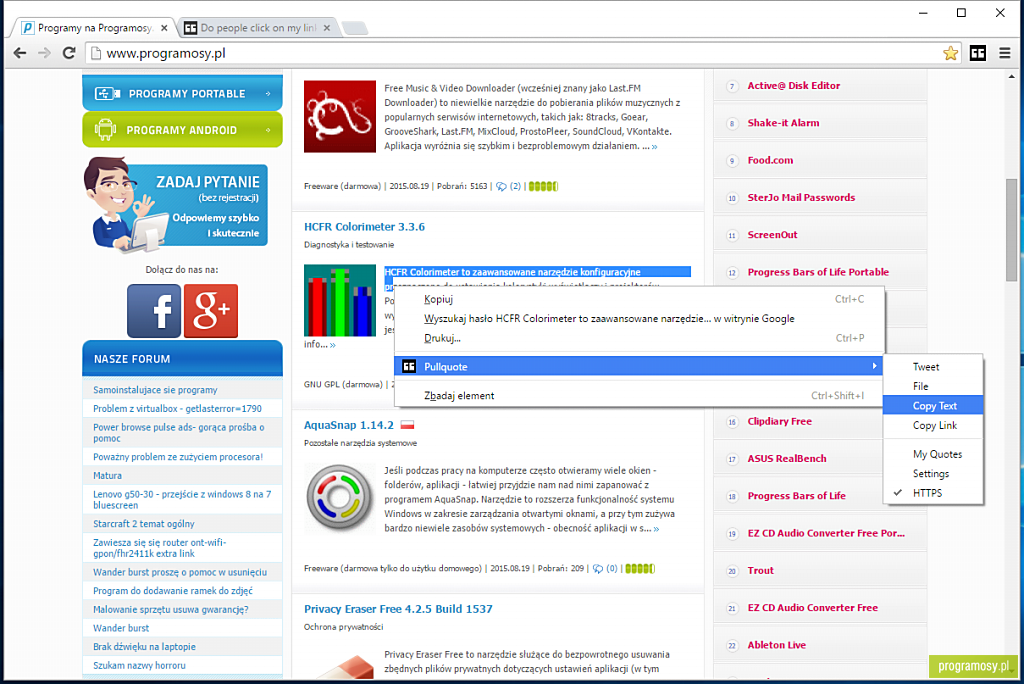Switch to 'Do people click on my link' tab

[258, 27]
